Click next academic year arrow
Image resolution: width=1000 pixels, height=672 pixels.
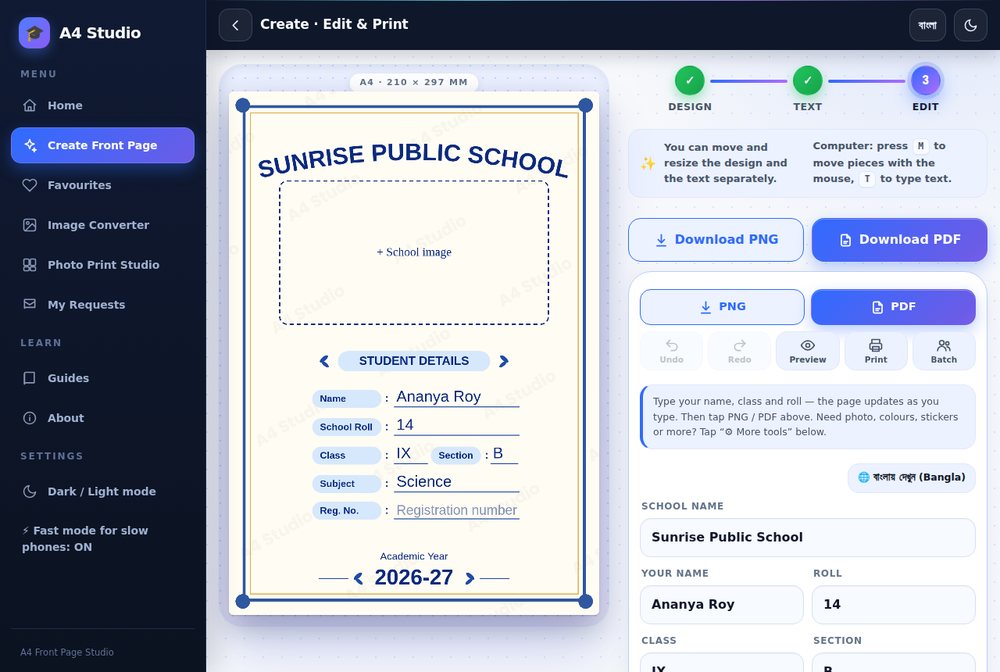[x=470, y=578]
